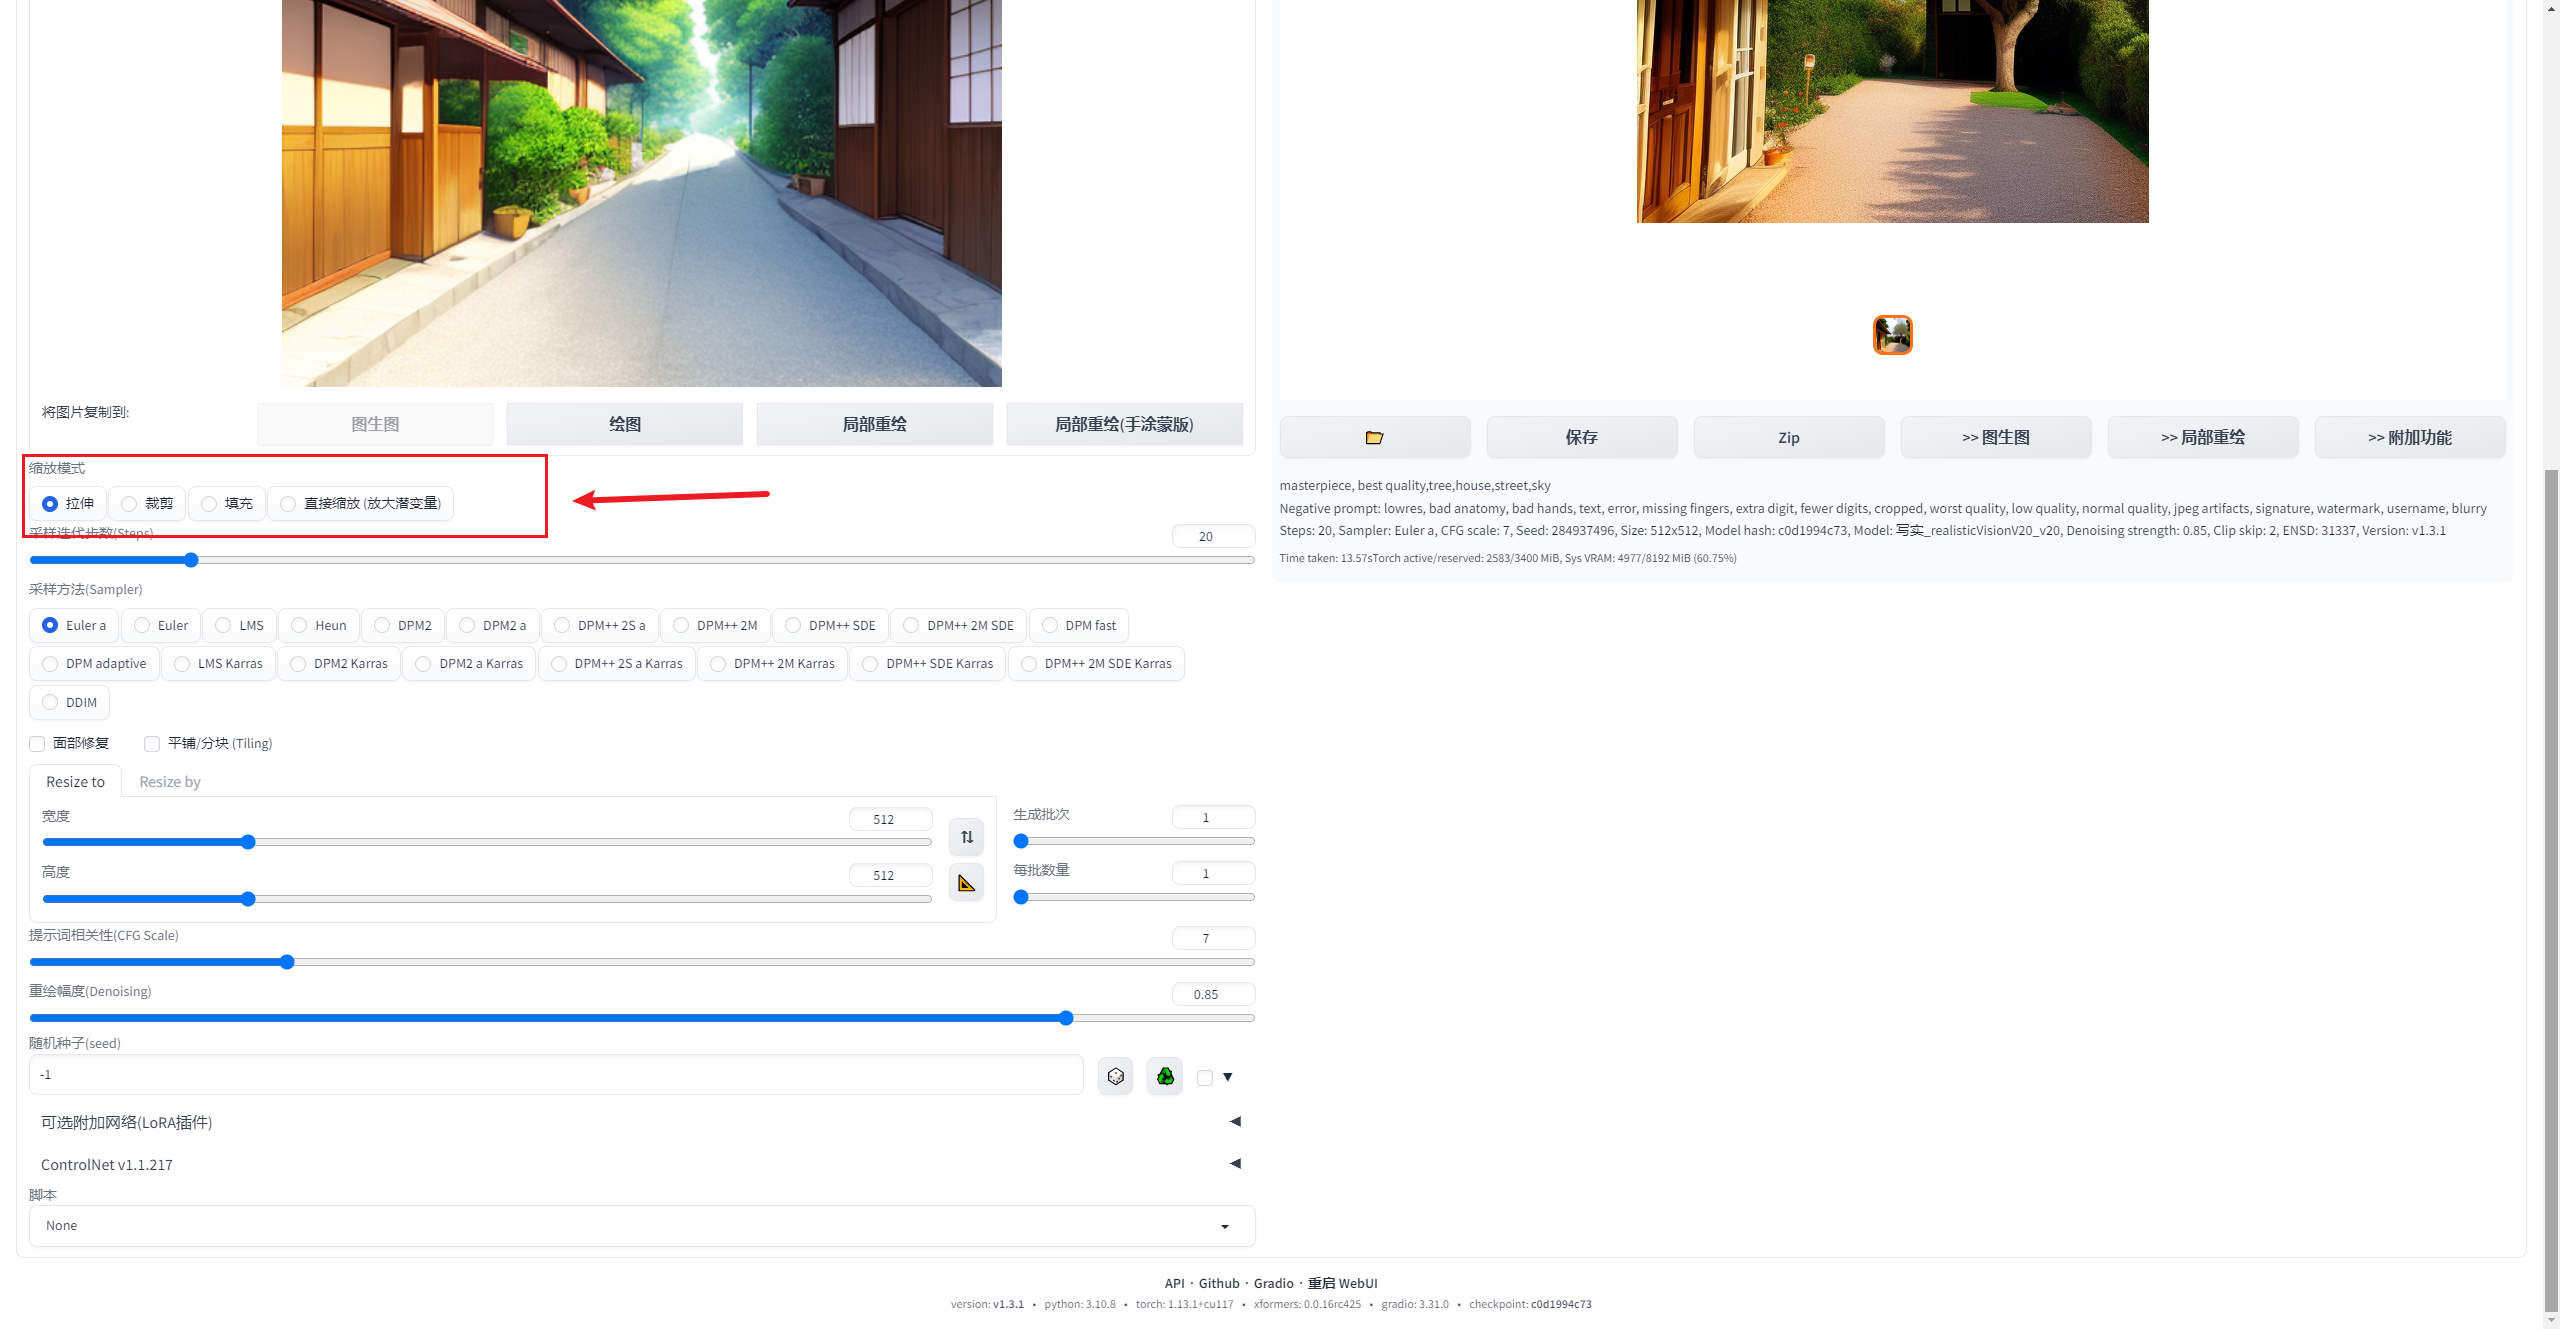The image size is (2560, 1329).
Task: Open the script None dropdown
Action: pyautogui.click(x=641, y=1226)
